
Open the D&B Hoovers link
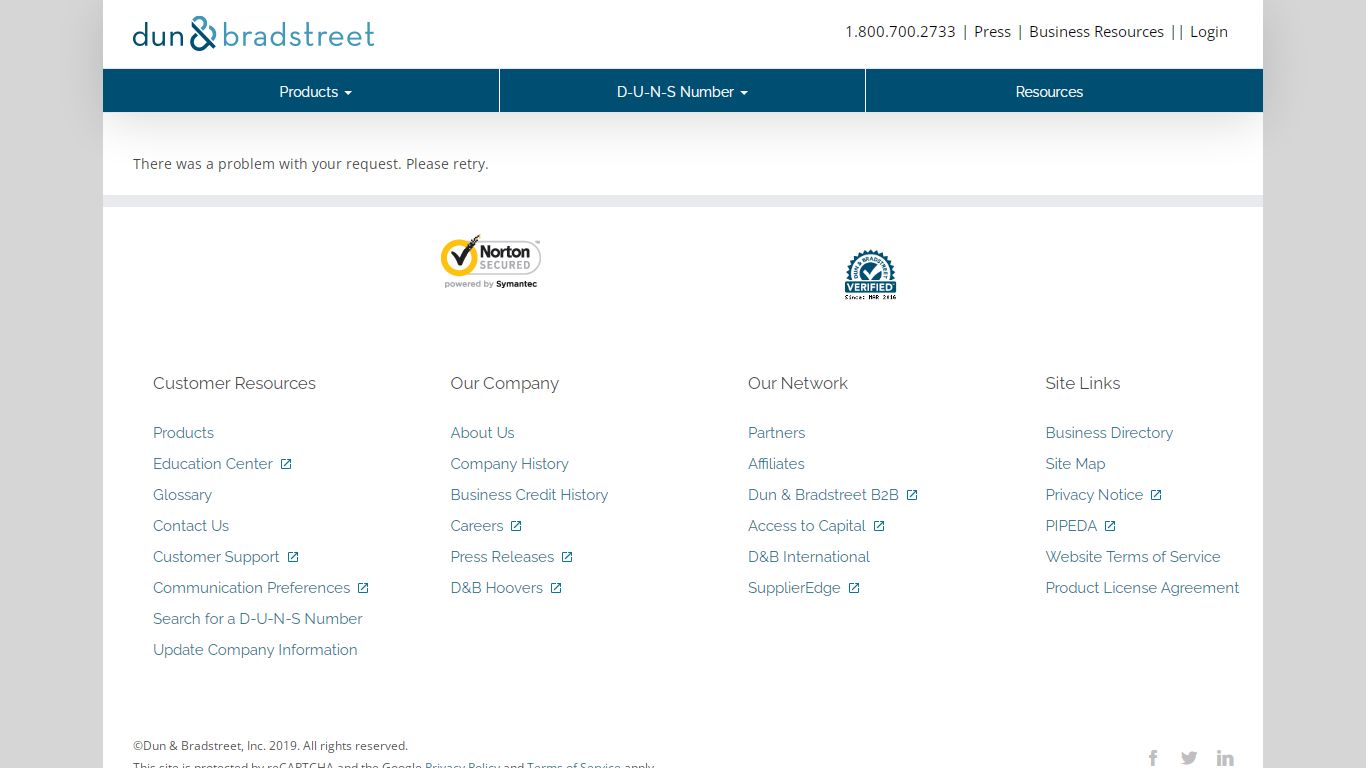[497, 588]
